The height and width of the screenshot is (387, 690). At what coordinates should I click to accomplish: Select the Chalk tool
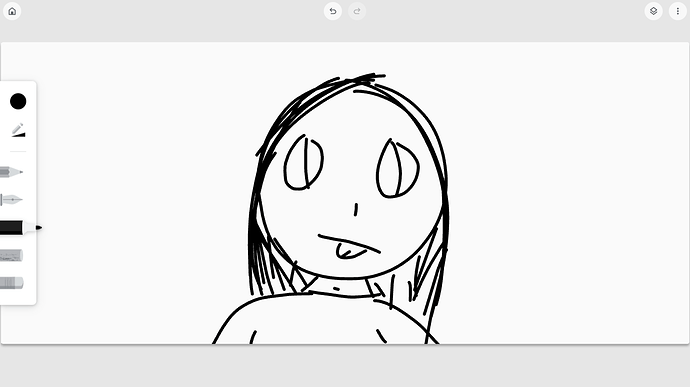[x=11, y=255]
